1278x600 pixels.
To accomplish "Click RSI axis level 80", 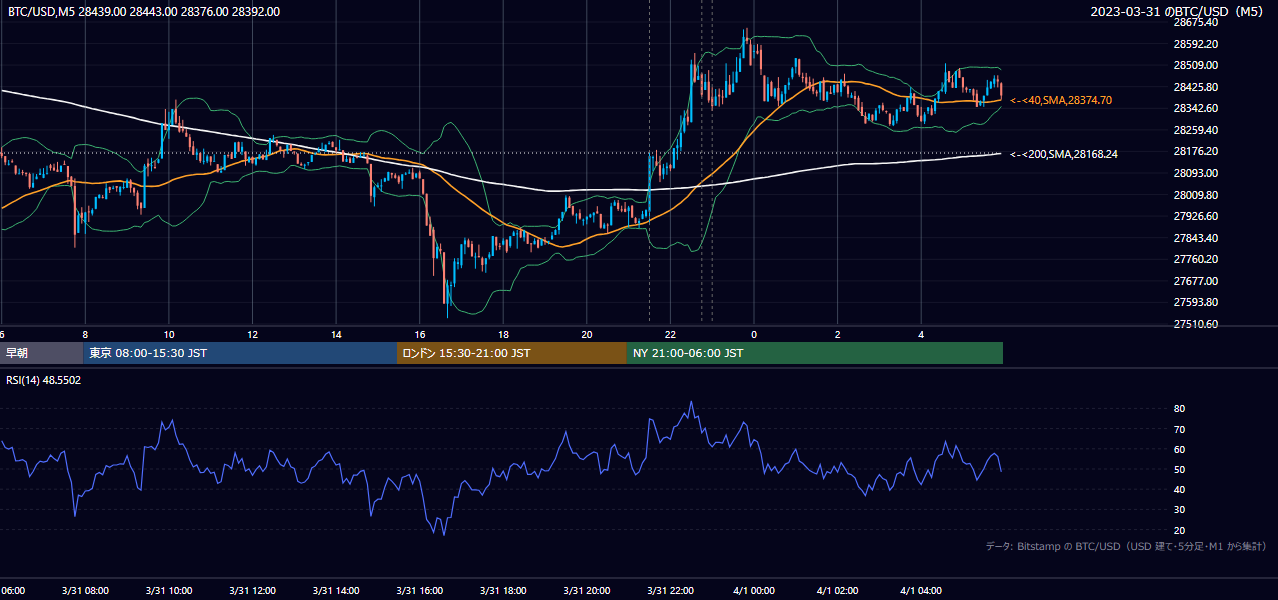I will (1179, 409).
